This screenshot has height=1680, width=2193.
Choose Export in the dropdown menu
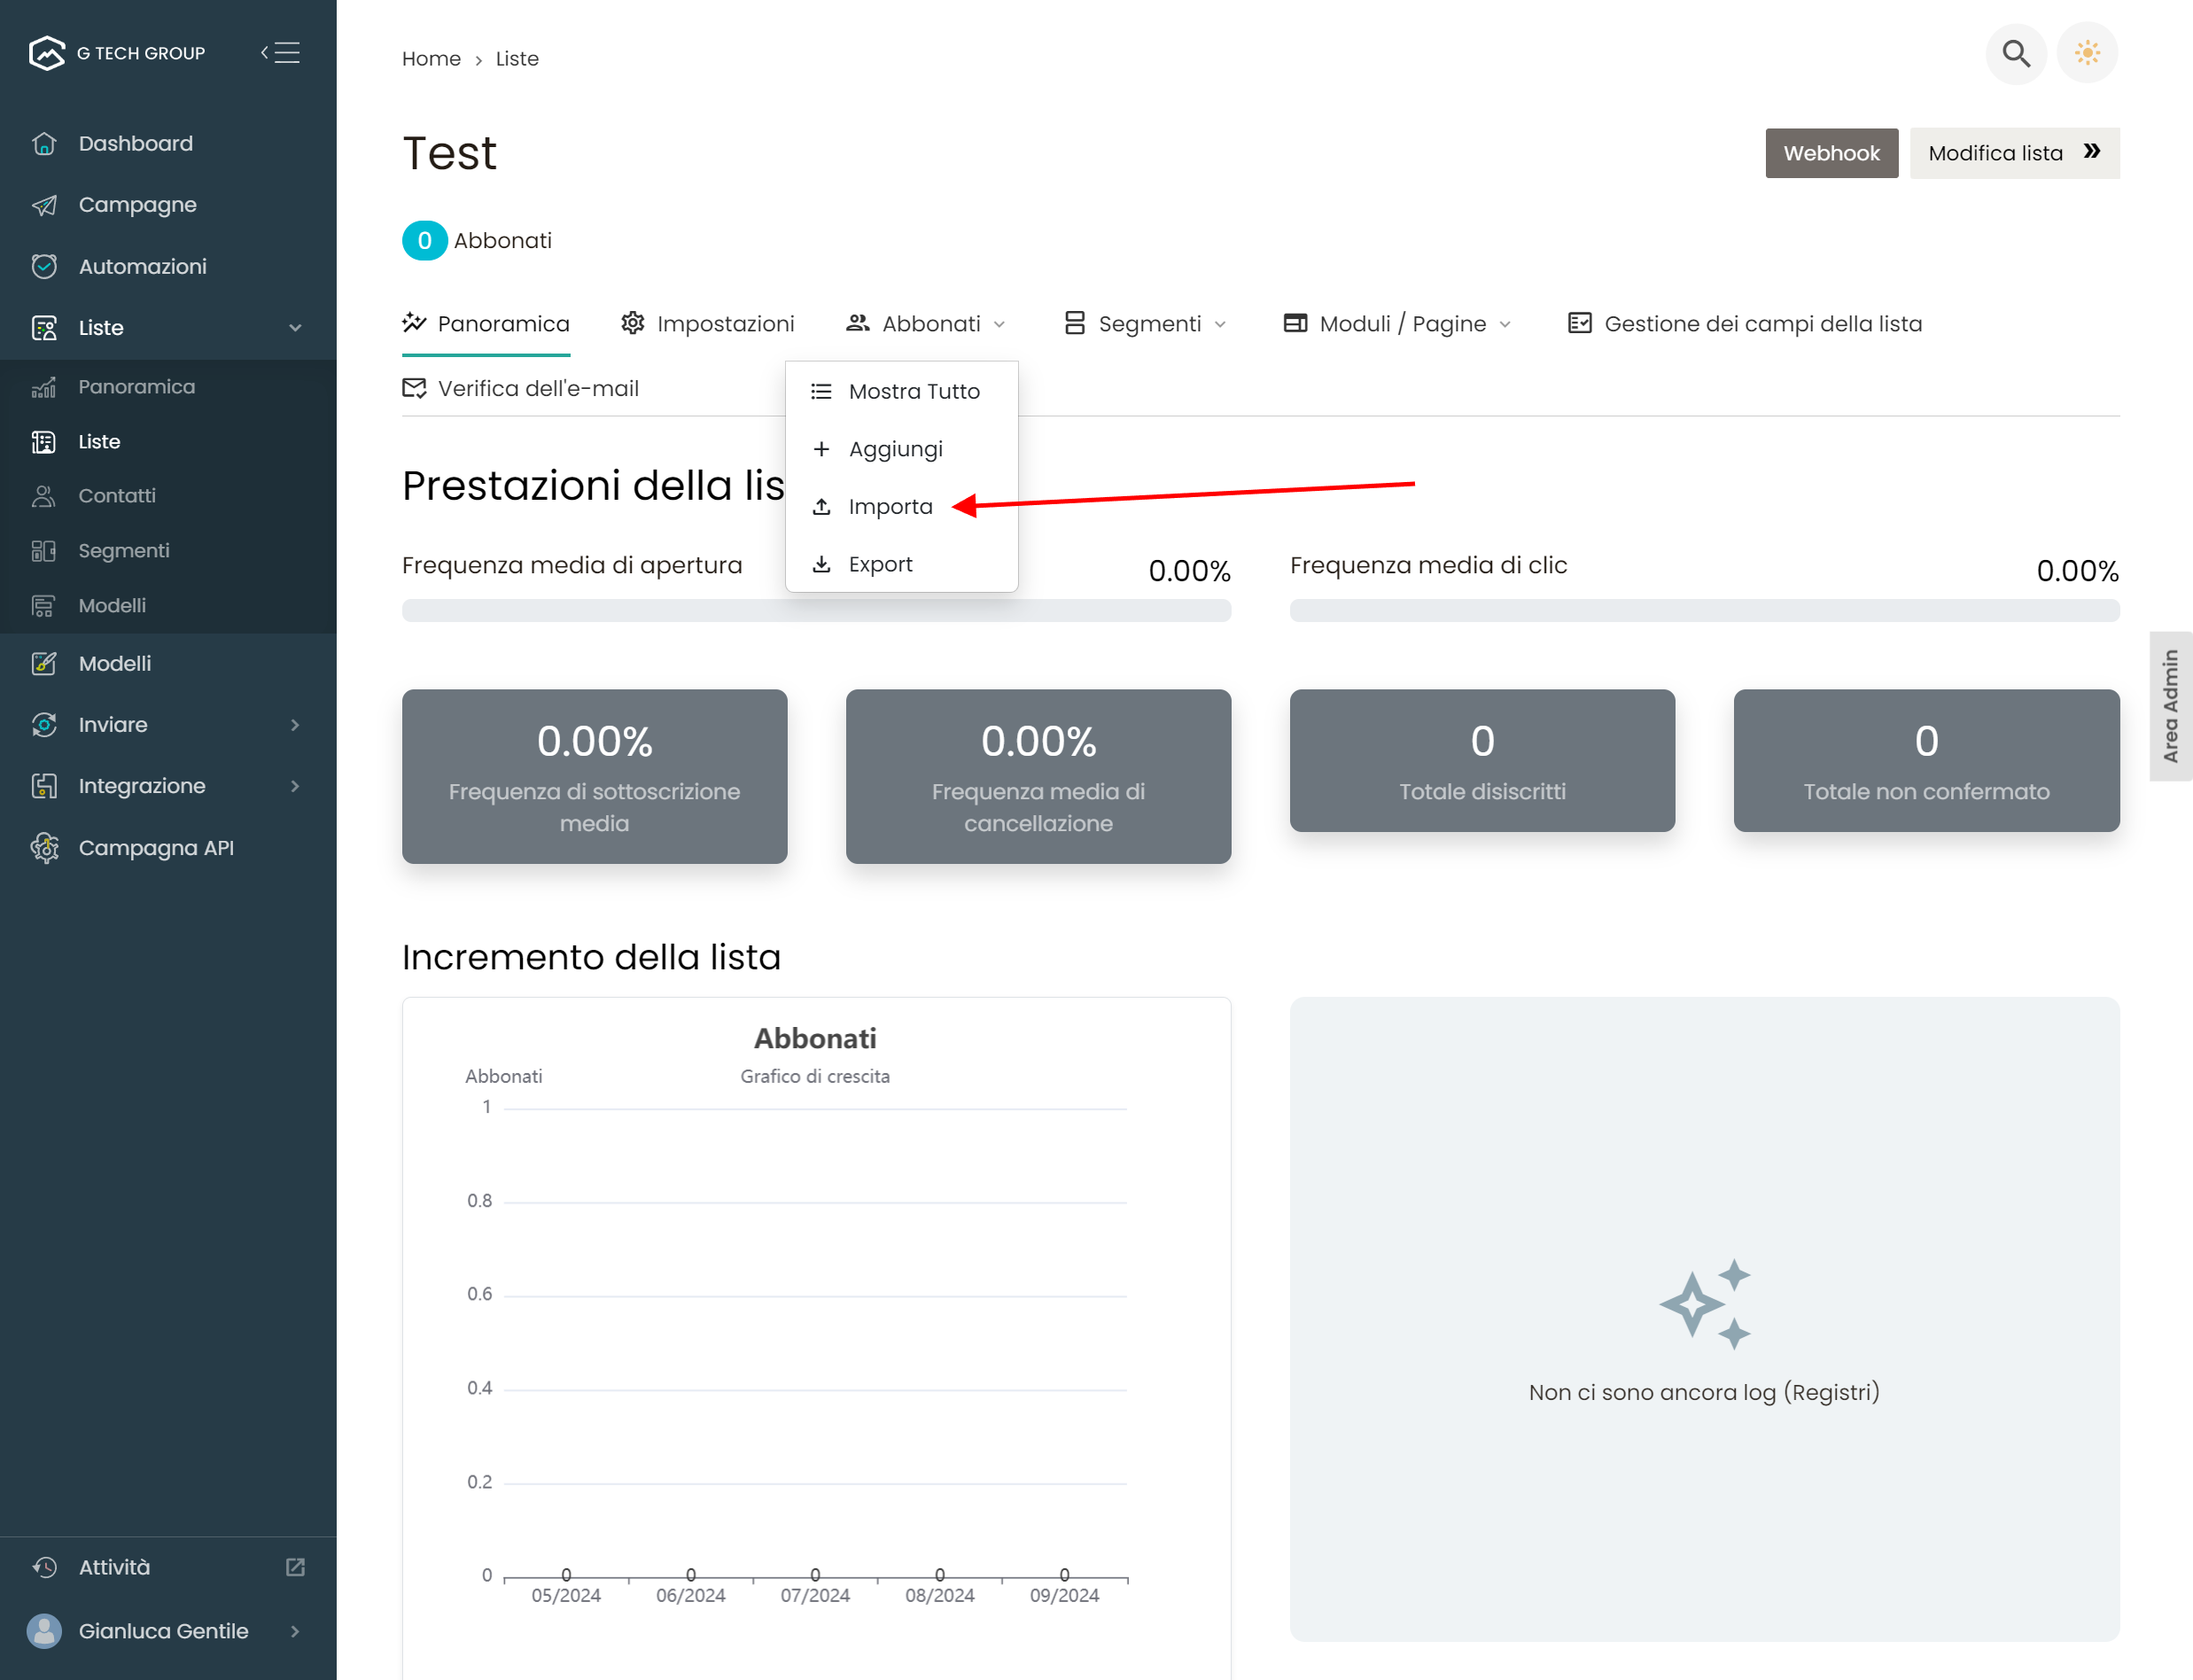(879, 564)
